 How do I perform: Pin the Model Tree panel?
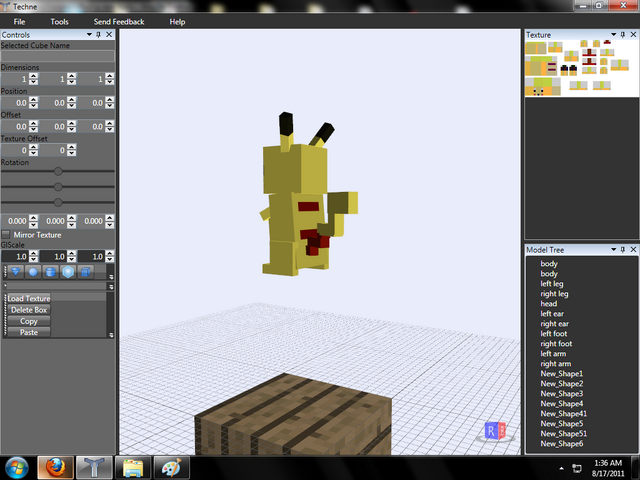(x=623, y=249)
